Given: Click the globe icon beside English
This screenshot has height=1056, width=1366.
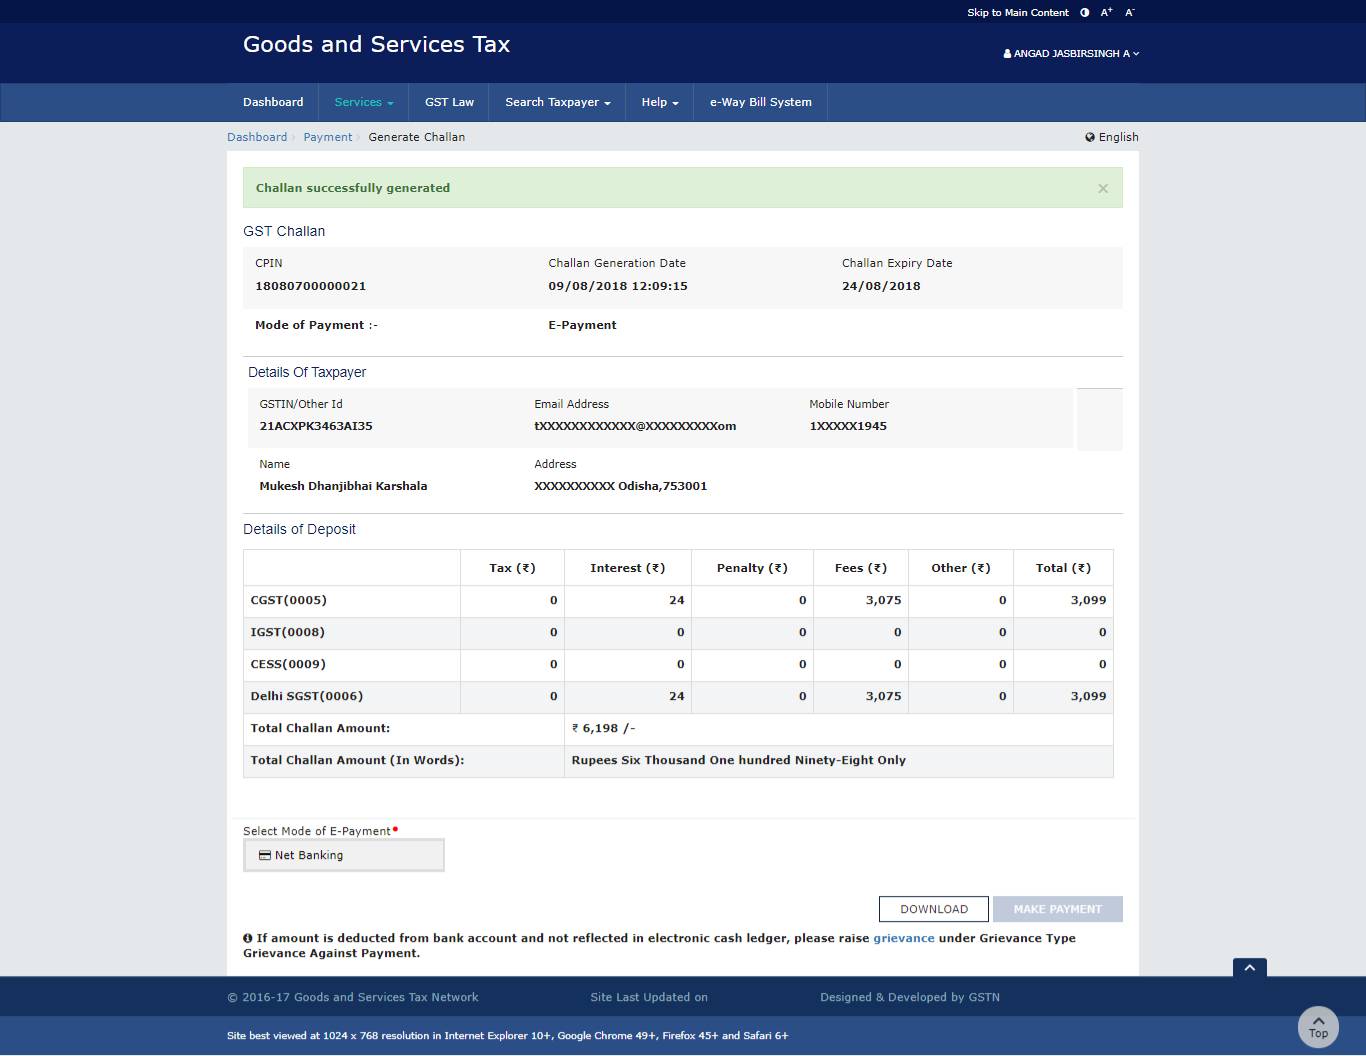Looking at the screenshot, I should [x=1089, y=137].
